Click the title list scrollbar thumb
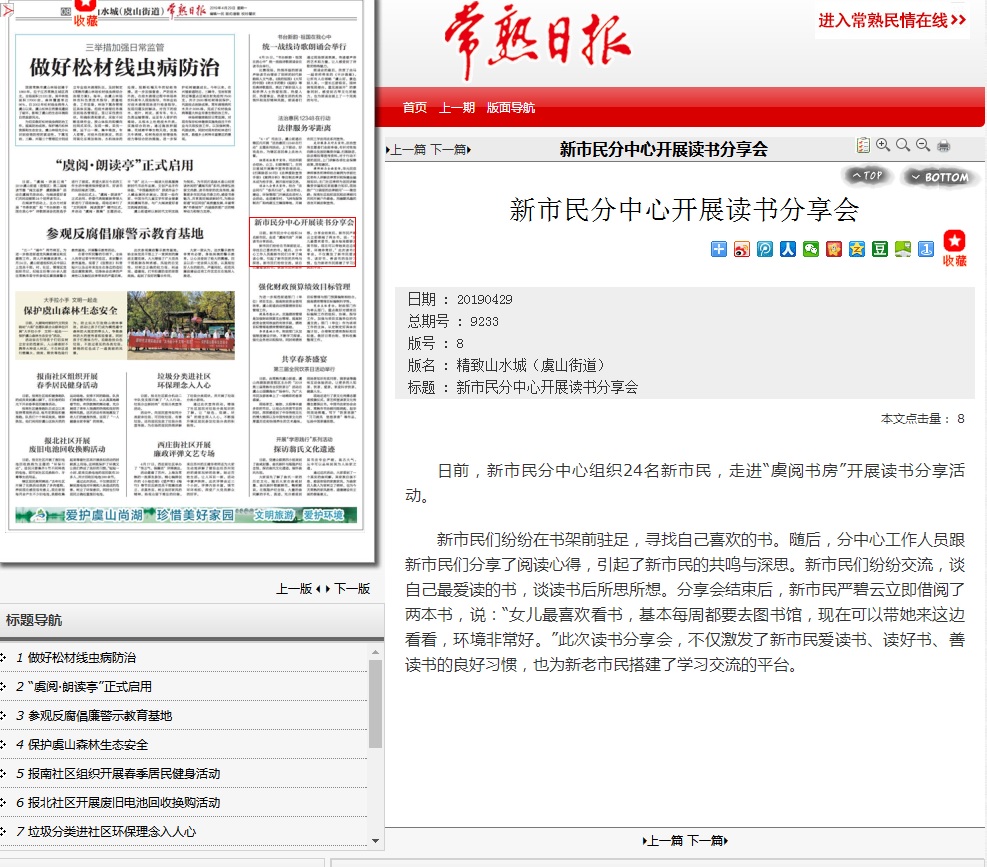987x867 pixels. [x=376, y=704]
